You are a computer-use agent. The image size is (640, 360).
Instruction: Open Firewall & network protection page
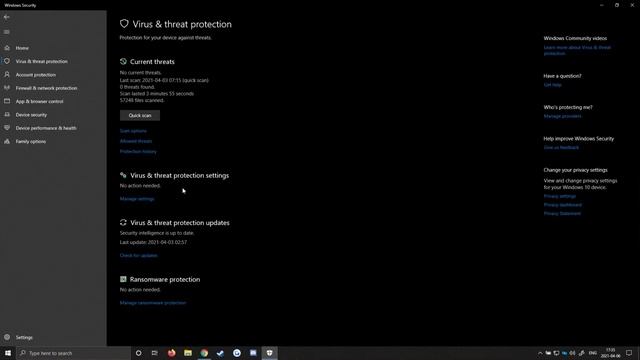(46, 88)
